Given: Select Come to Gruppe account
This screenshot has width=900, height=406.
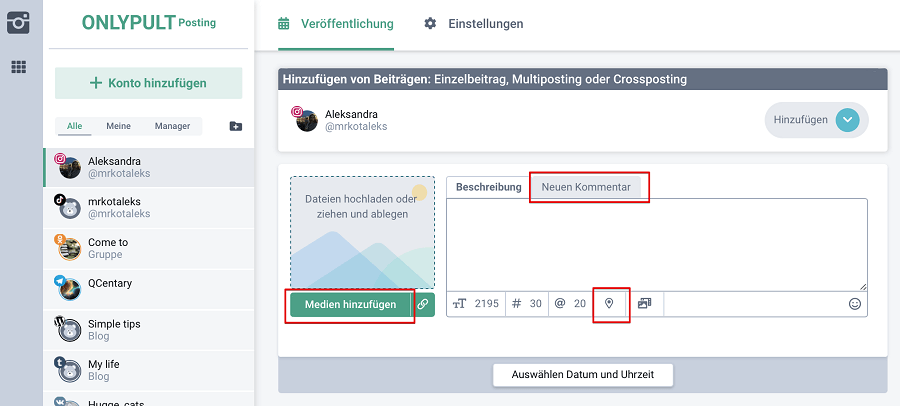Looking at the screenshot, I should [149, 248].
